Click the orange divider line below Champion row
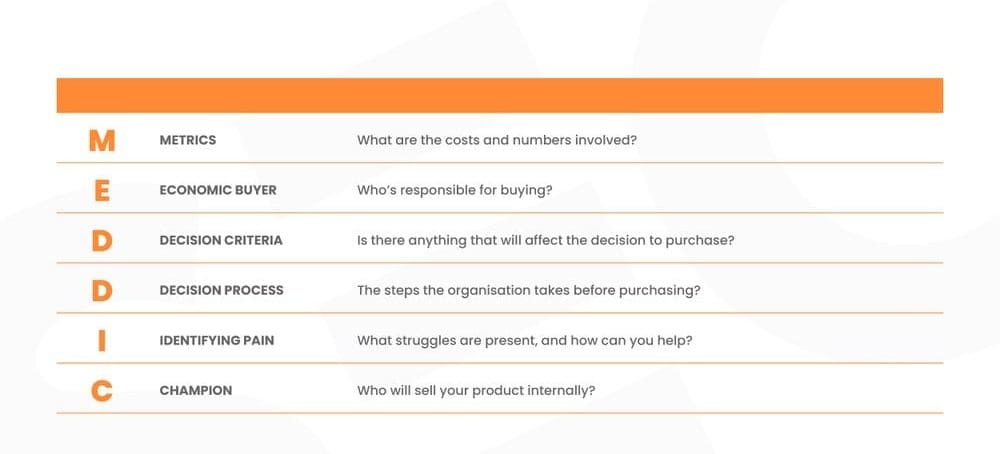 pos(500,413)
